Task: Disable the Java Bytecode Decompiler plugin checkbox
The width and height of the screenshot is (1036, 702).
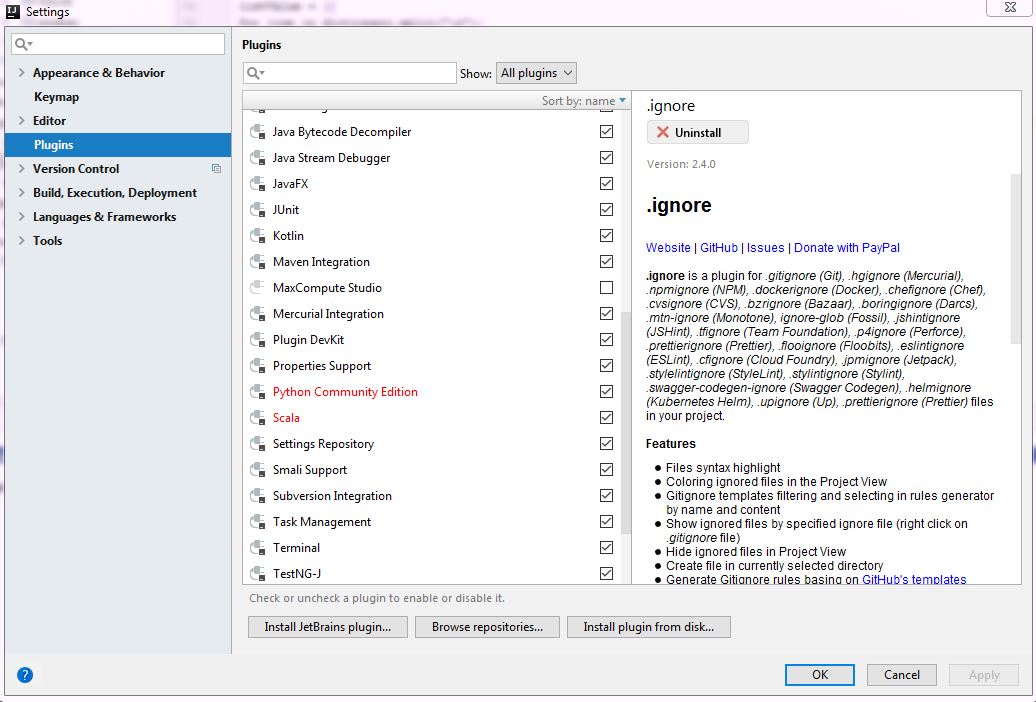Action: click(606, 132)
